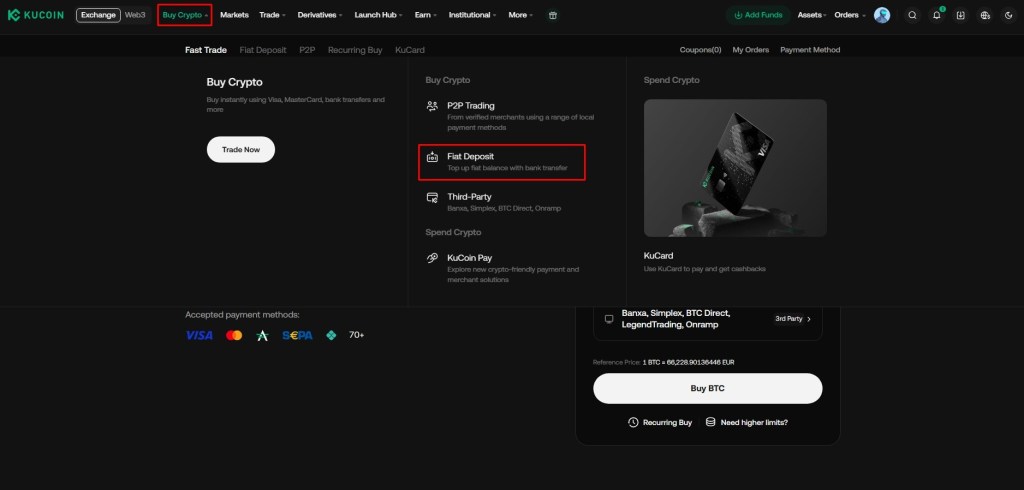Open the user profile avatar
The height and width of the screenshot is (490, 1024).
pos(882,15)
